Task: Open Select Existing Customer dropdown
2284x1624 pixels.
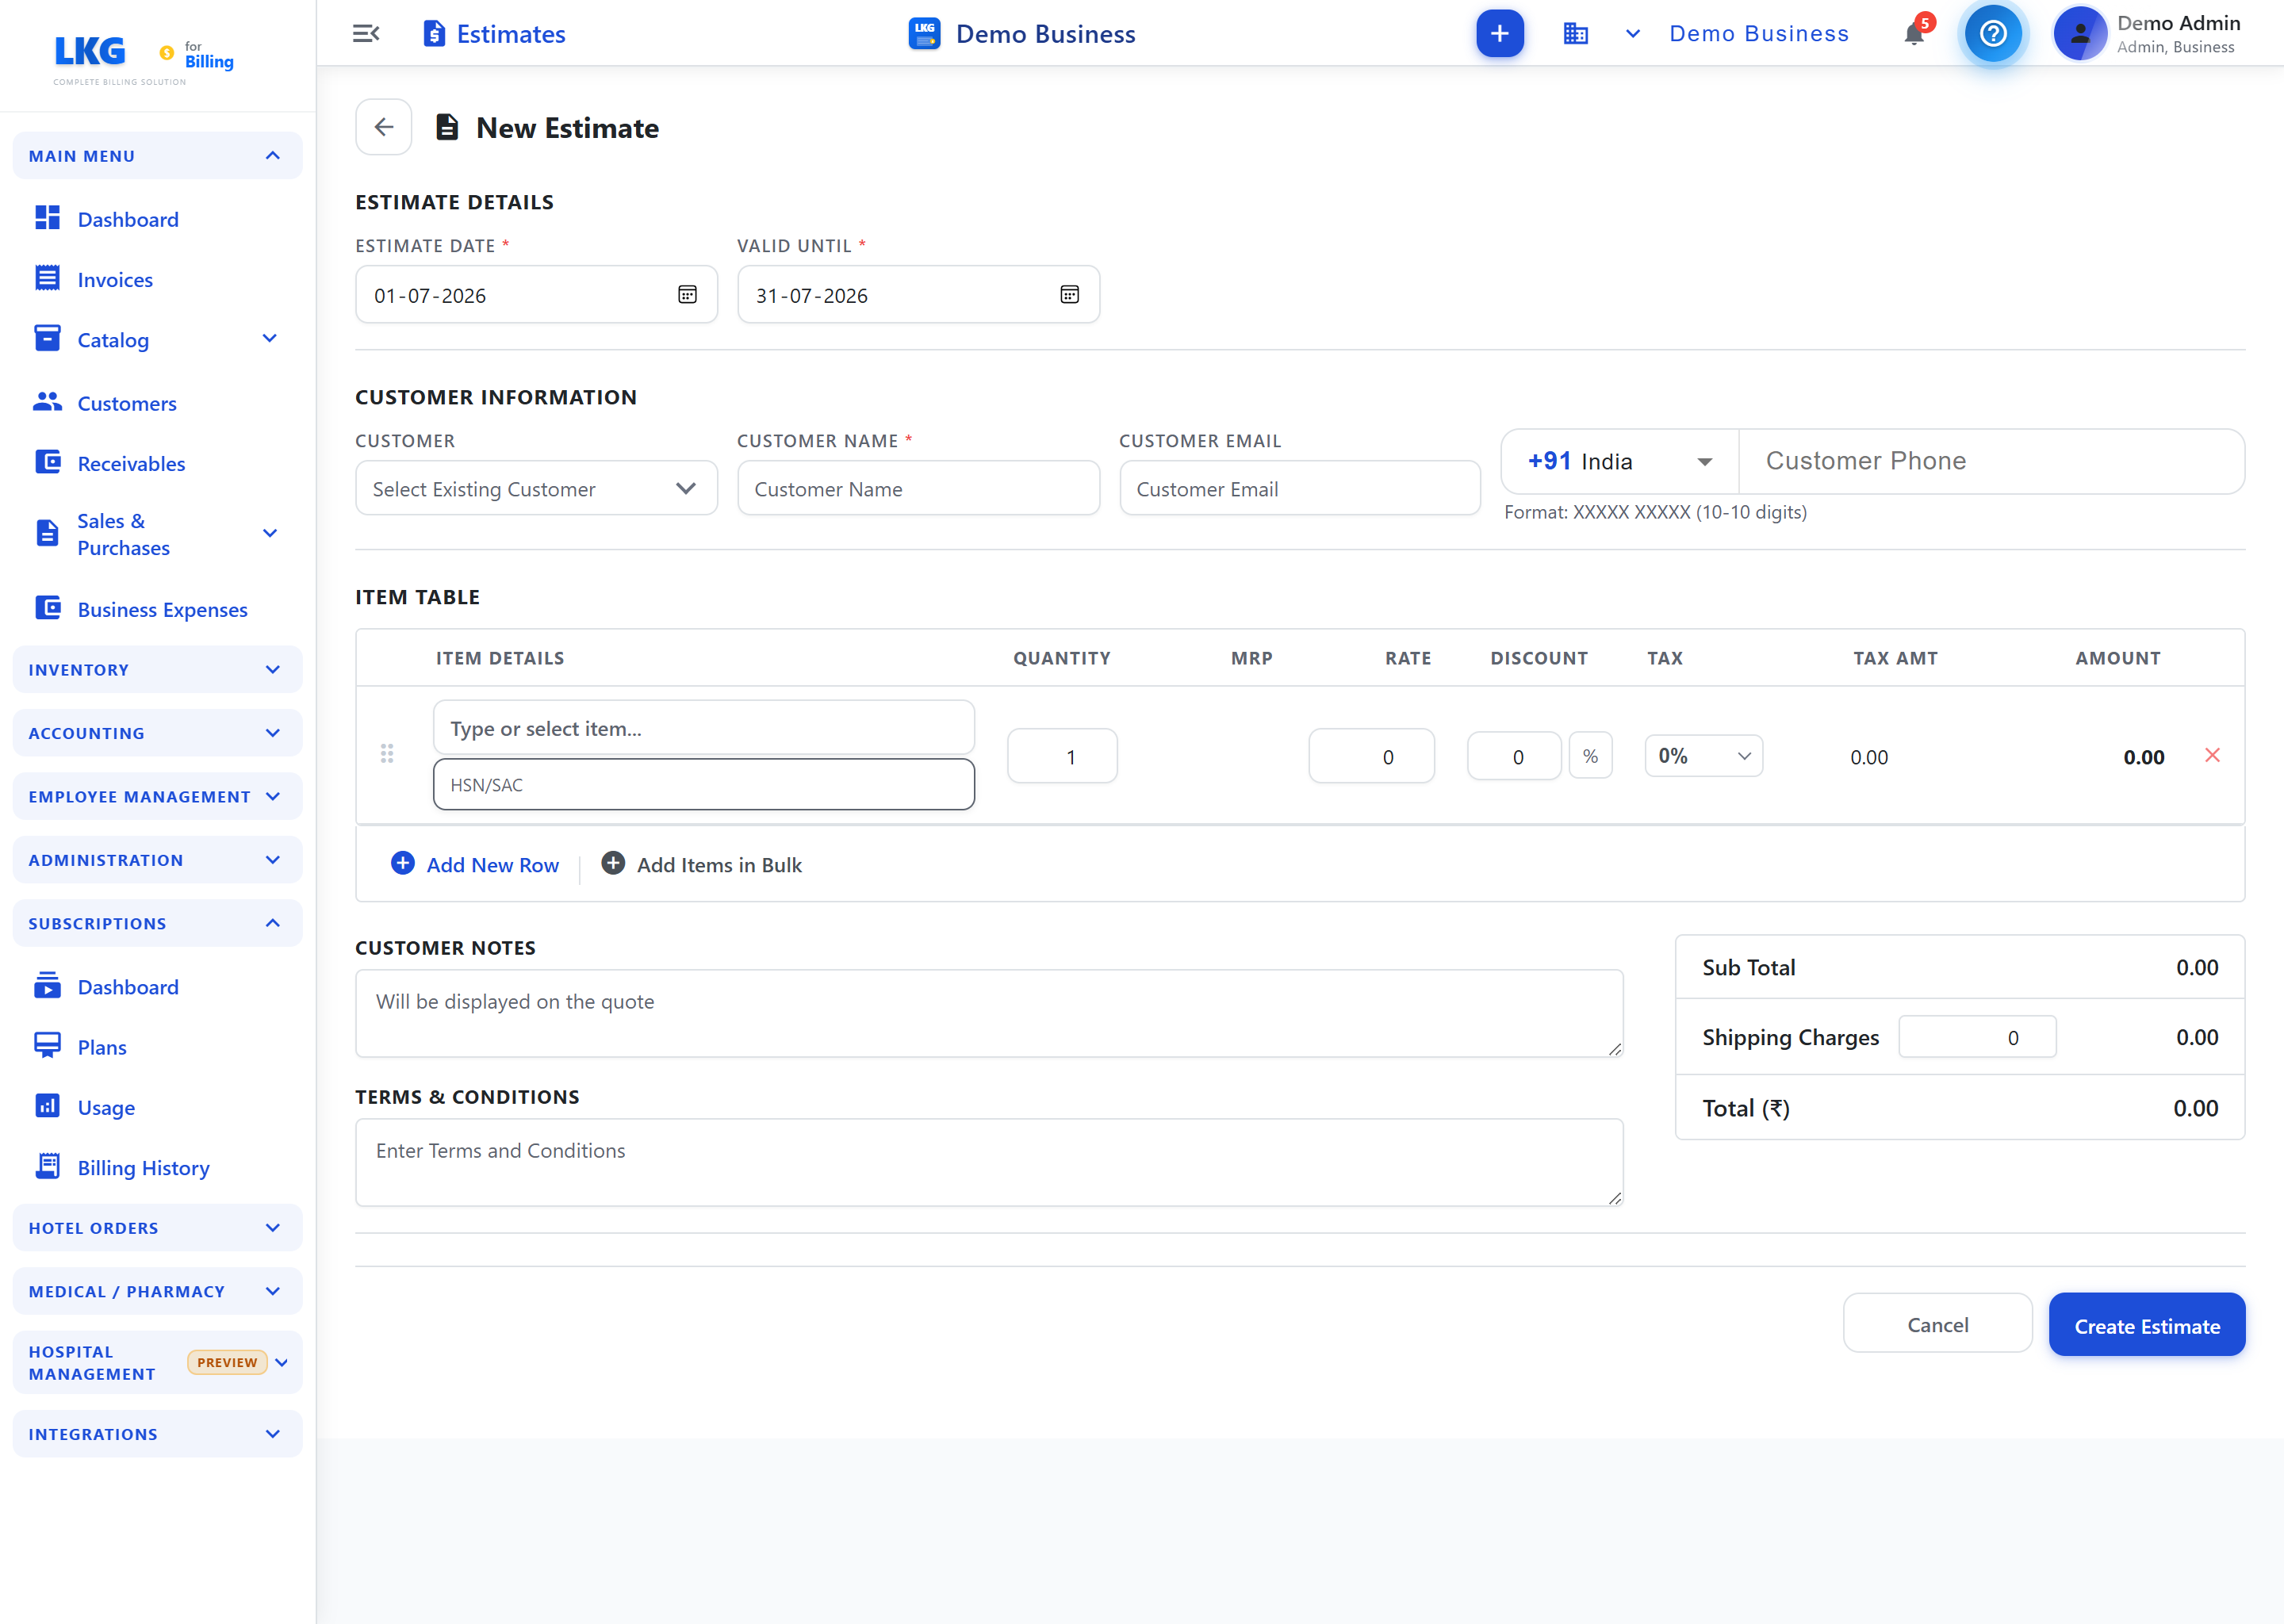Action: coord(536,488)
